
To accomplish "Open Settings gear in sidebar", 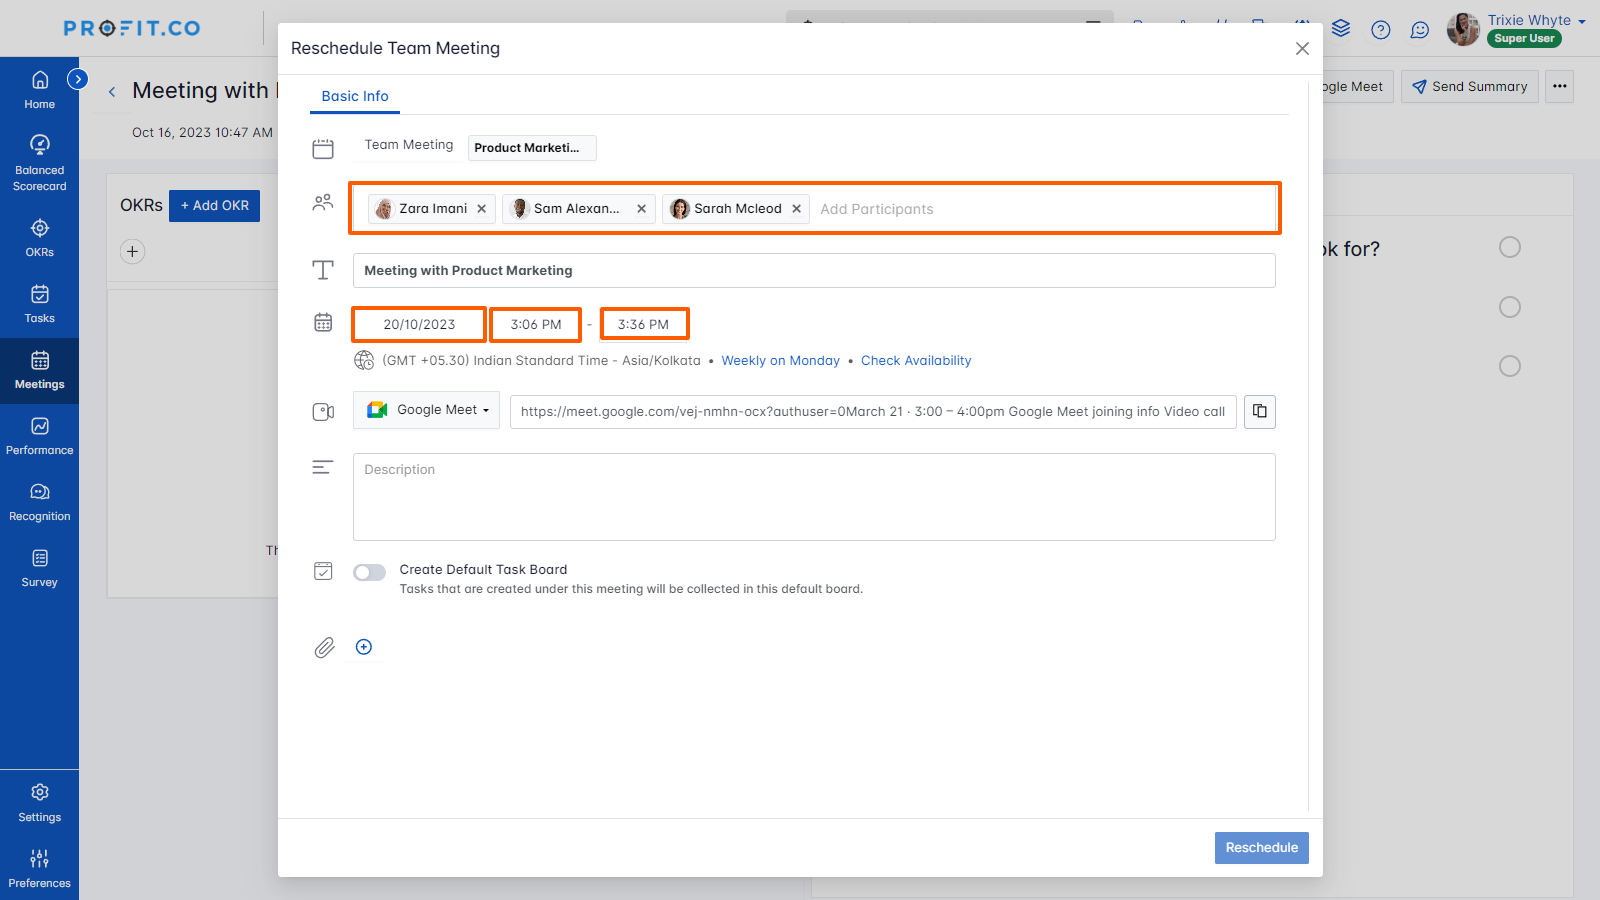I will pos(40,802).
